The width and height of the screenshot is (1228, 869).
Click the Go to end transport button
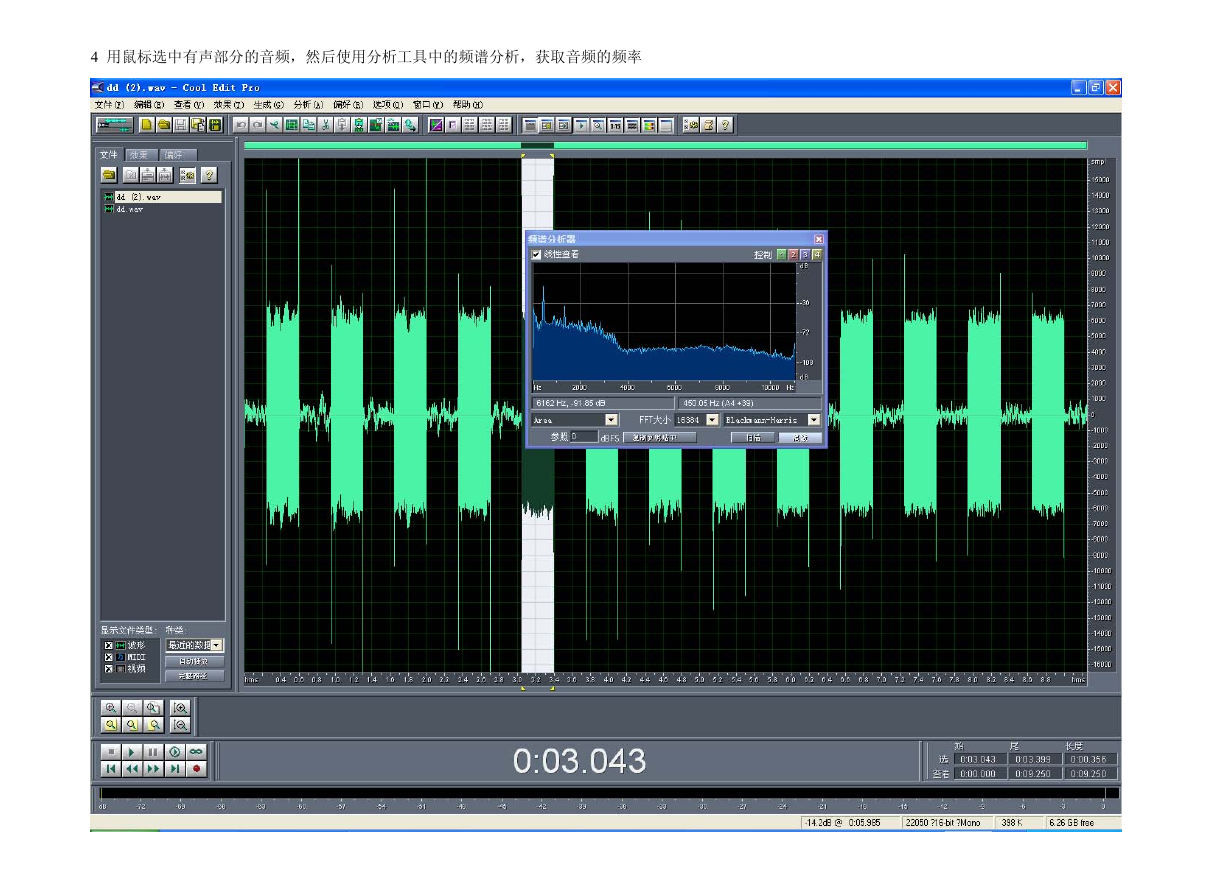[175, 769]
